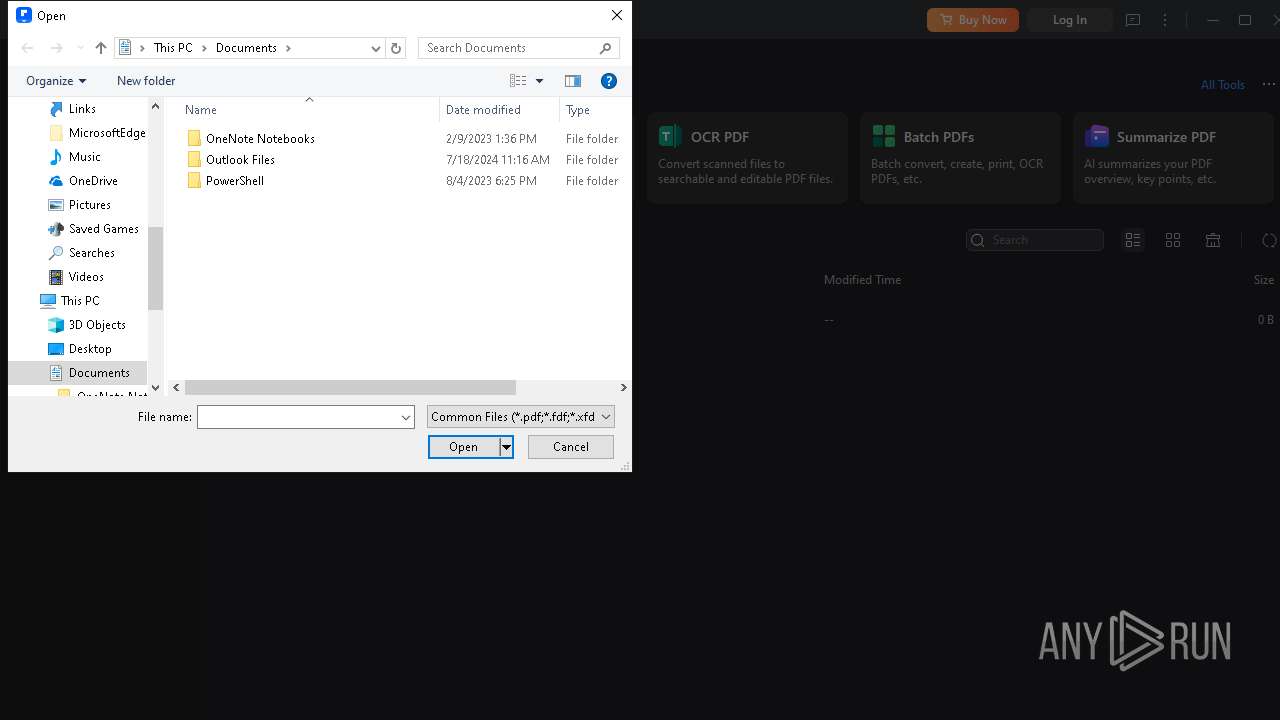Expand the address bar history dropdown
This screenshot has height=720, width=1280.
(376, 48)
